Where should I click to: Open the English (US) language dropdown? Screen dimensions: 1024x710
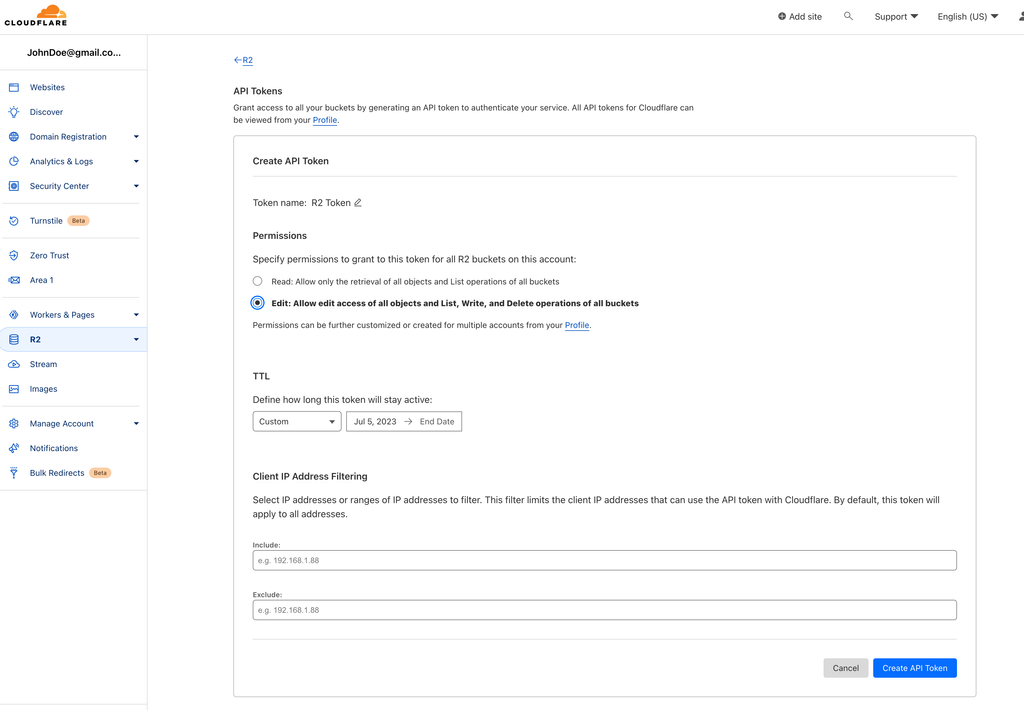pyautogui.click(x=966, y=16)
